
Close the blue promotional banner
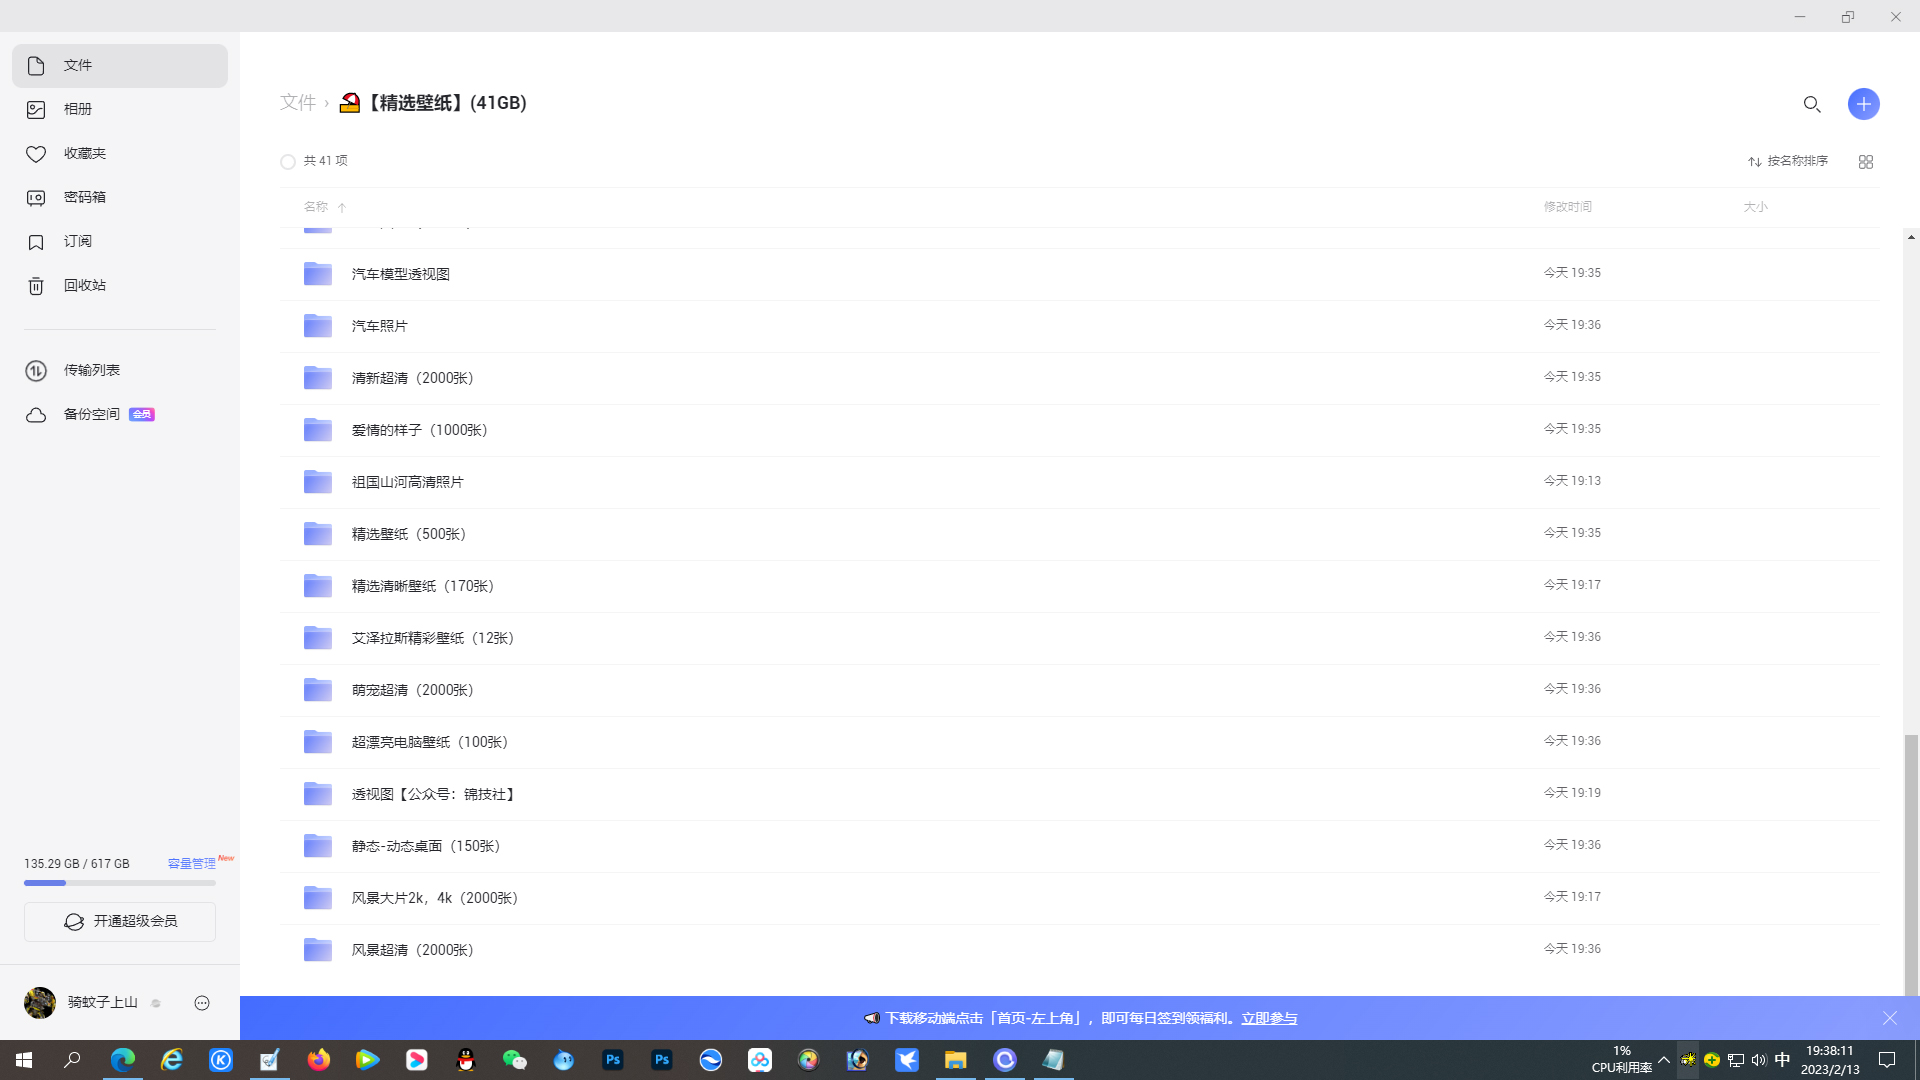click(1890, 1018)
